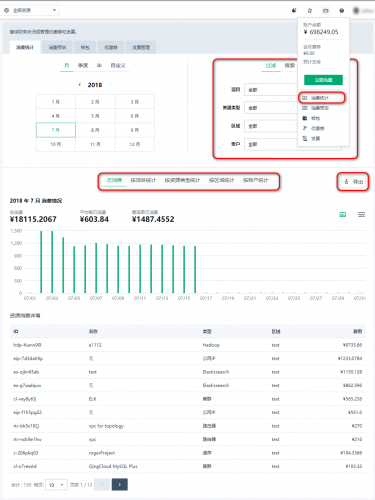Open the resource type filter dropdown
This screenshot has width=375, height=500.
pyautogui.click(x=270, y=108)
